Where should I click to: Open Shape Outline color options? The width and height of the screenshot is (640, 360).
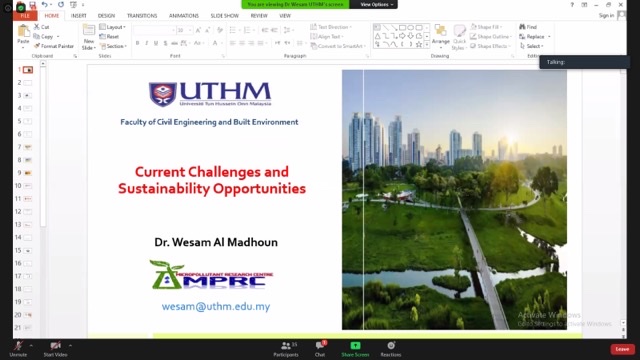coord(491,36)
